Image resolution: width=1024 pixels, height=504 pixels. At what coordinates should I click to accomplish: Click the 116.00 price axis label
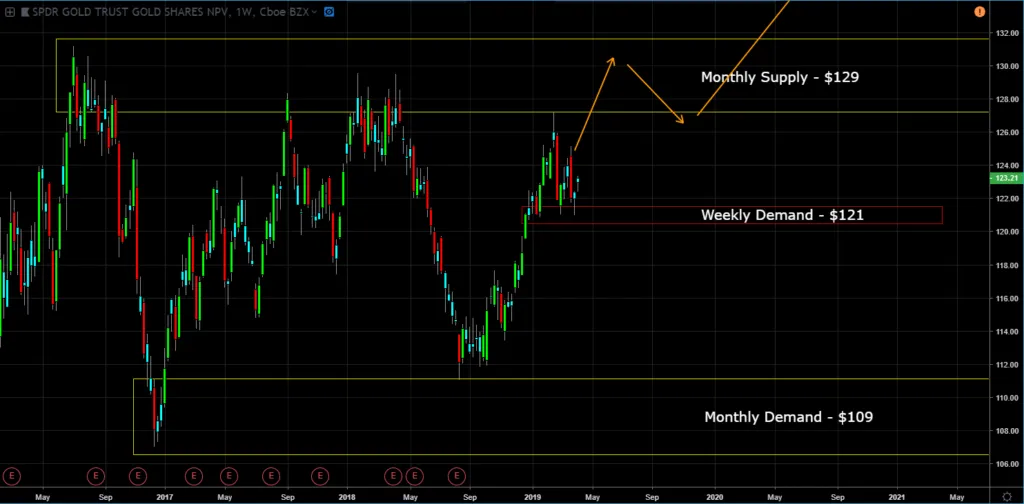point(1005,298)
